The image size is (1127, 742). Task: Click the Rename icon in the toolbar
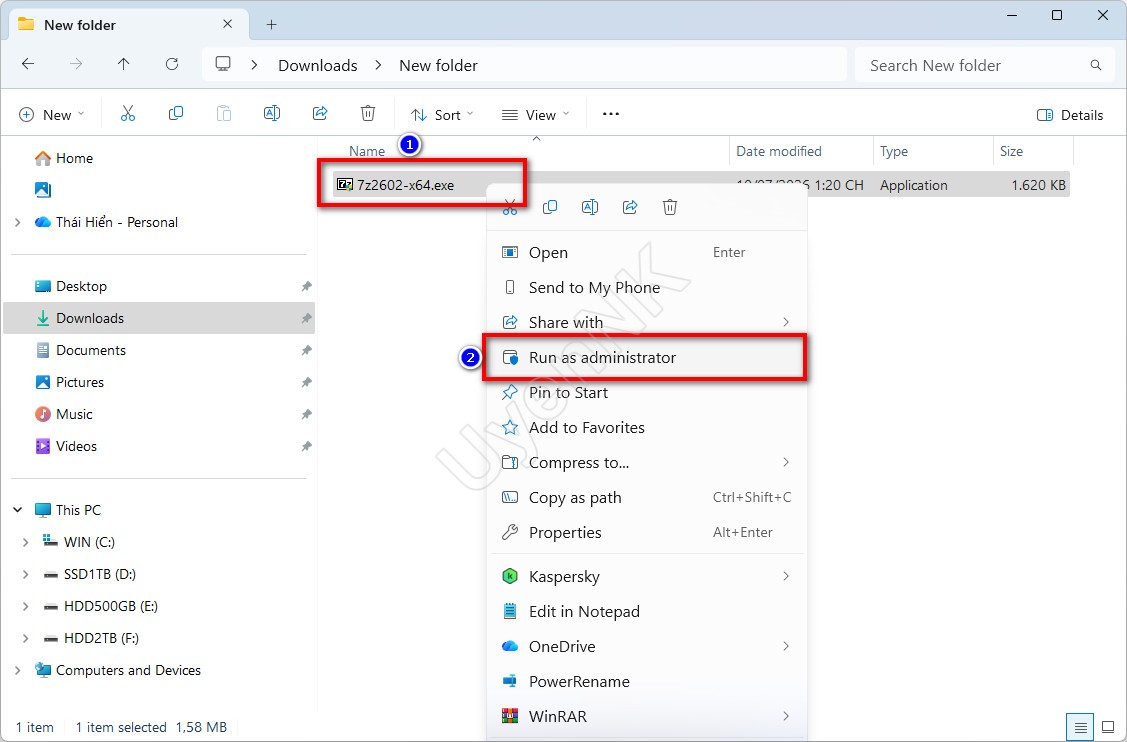(272, 114)
